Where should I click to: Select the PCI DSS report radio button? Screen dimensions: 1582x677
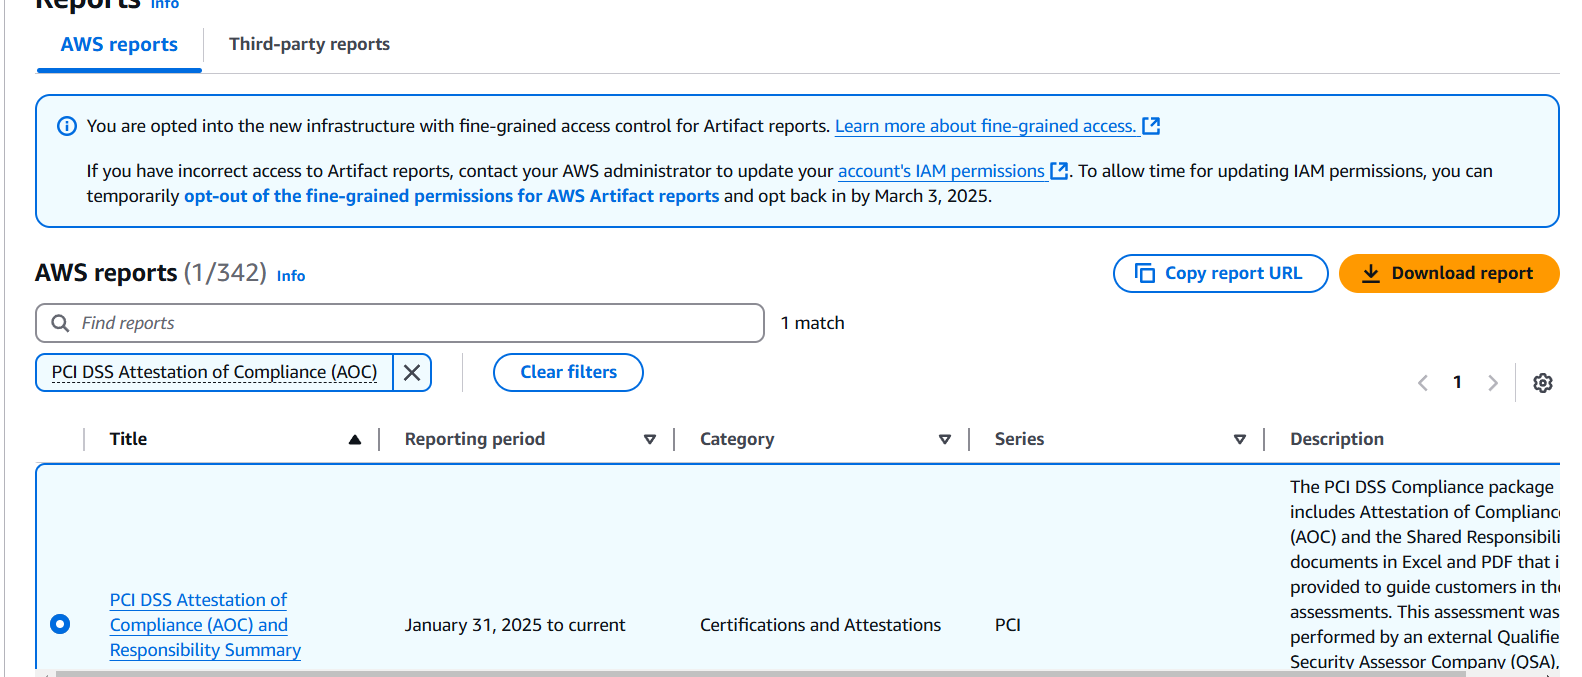[x=60, y=624]
